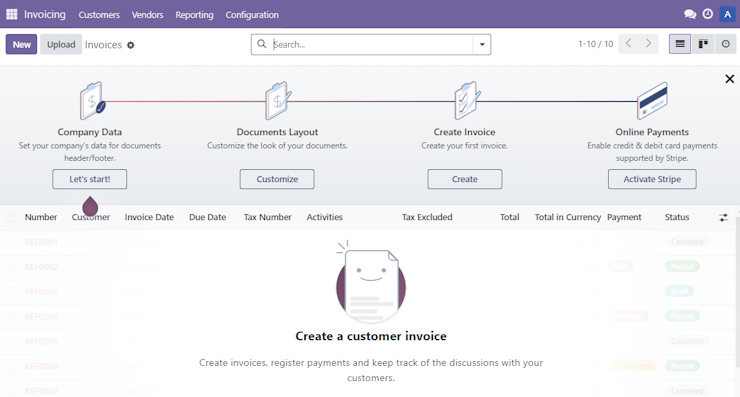Sort by the Total in Currency column
The image size is (740, 397).
[x=568, y=217]
